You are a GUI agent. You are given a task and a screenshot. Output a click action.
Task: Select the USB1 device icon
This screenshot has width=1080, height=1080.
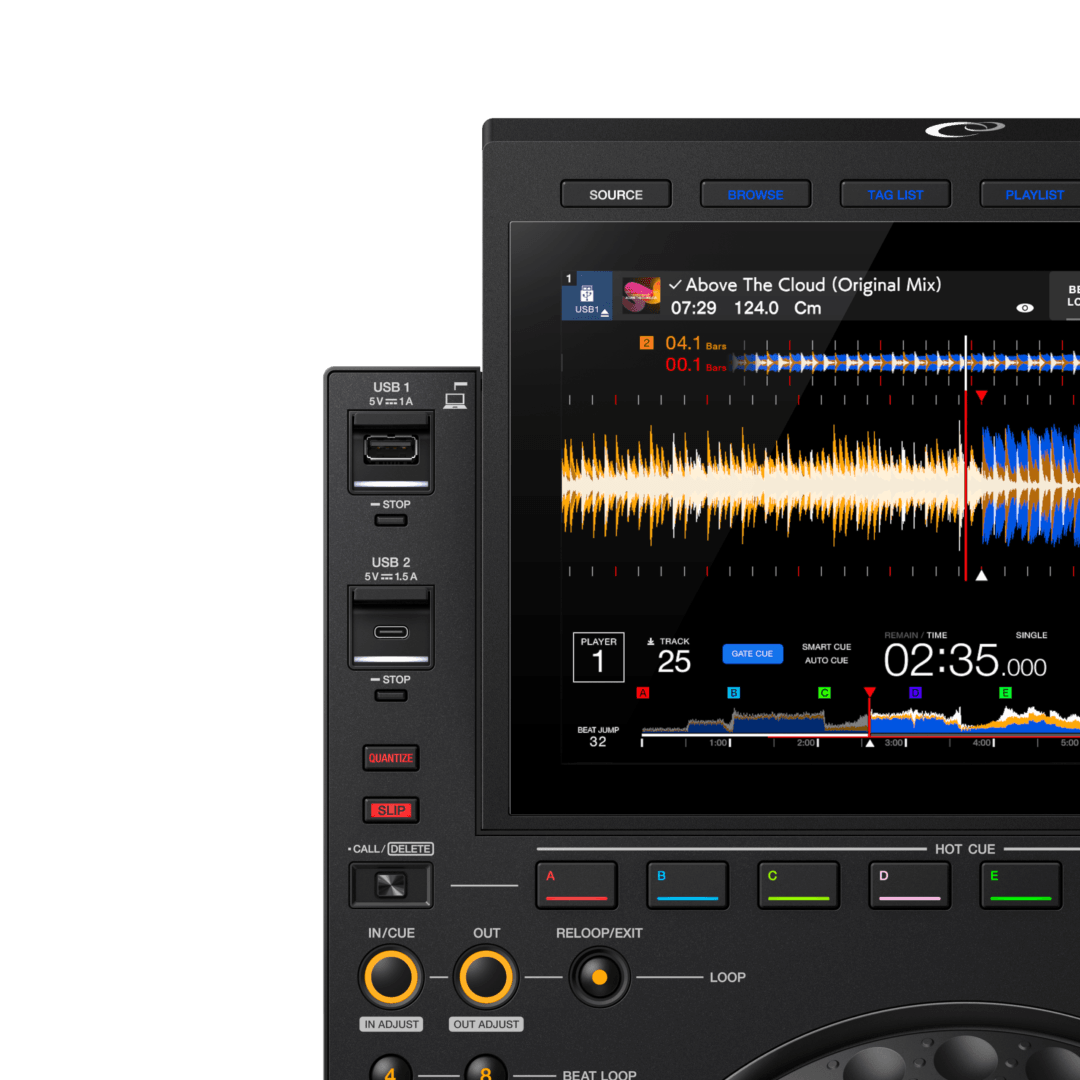[x=588, y=295]
